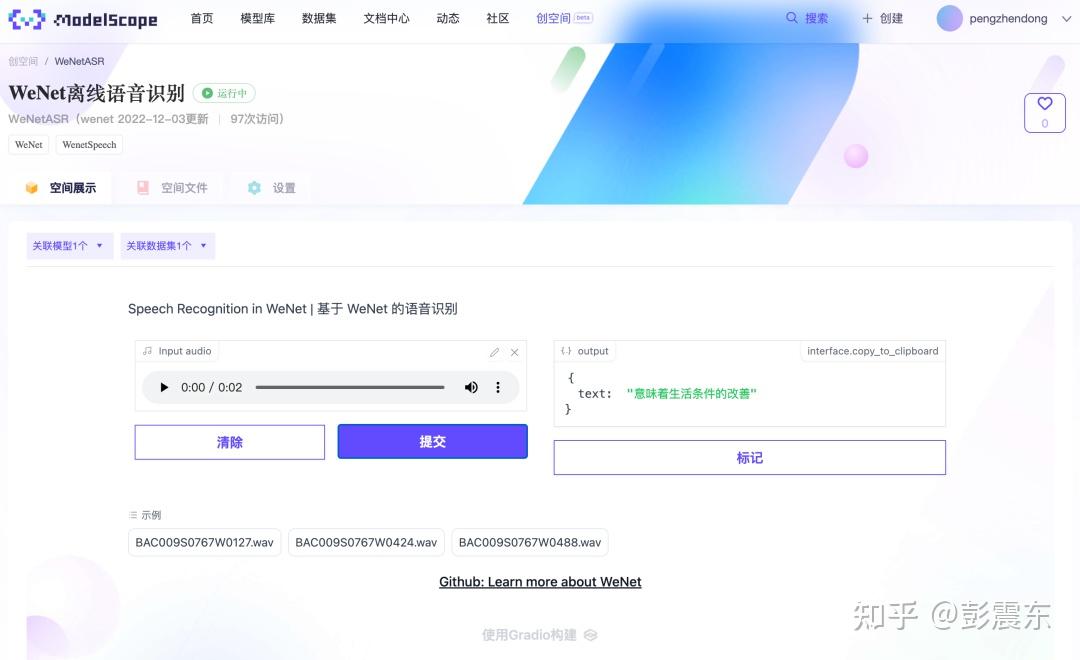Click the 创空间 breadcrumb link
1080x660 pixels.
[x=23, y=61]
